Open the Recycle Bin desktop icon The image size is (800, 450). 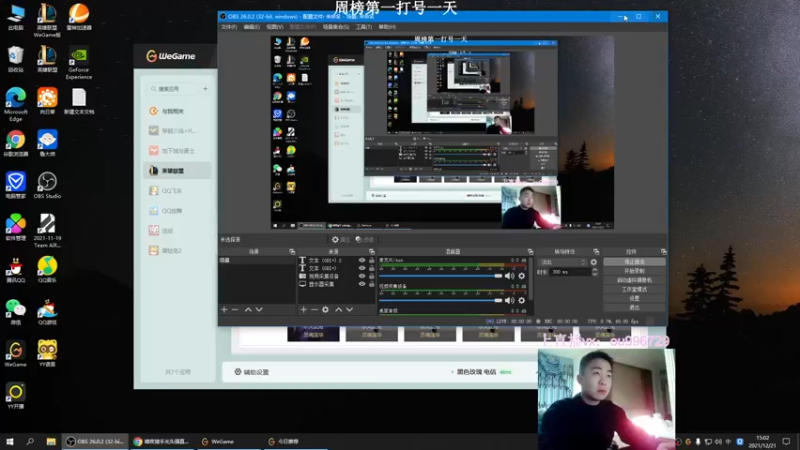pos(15,59)
